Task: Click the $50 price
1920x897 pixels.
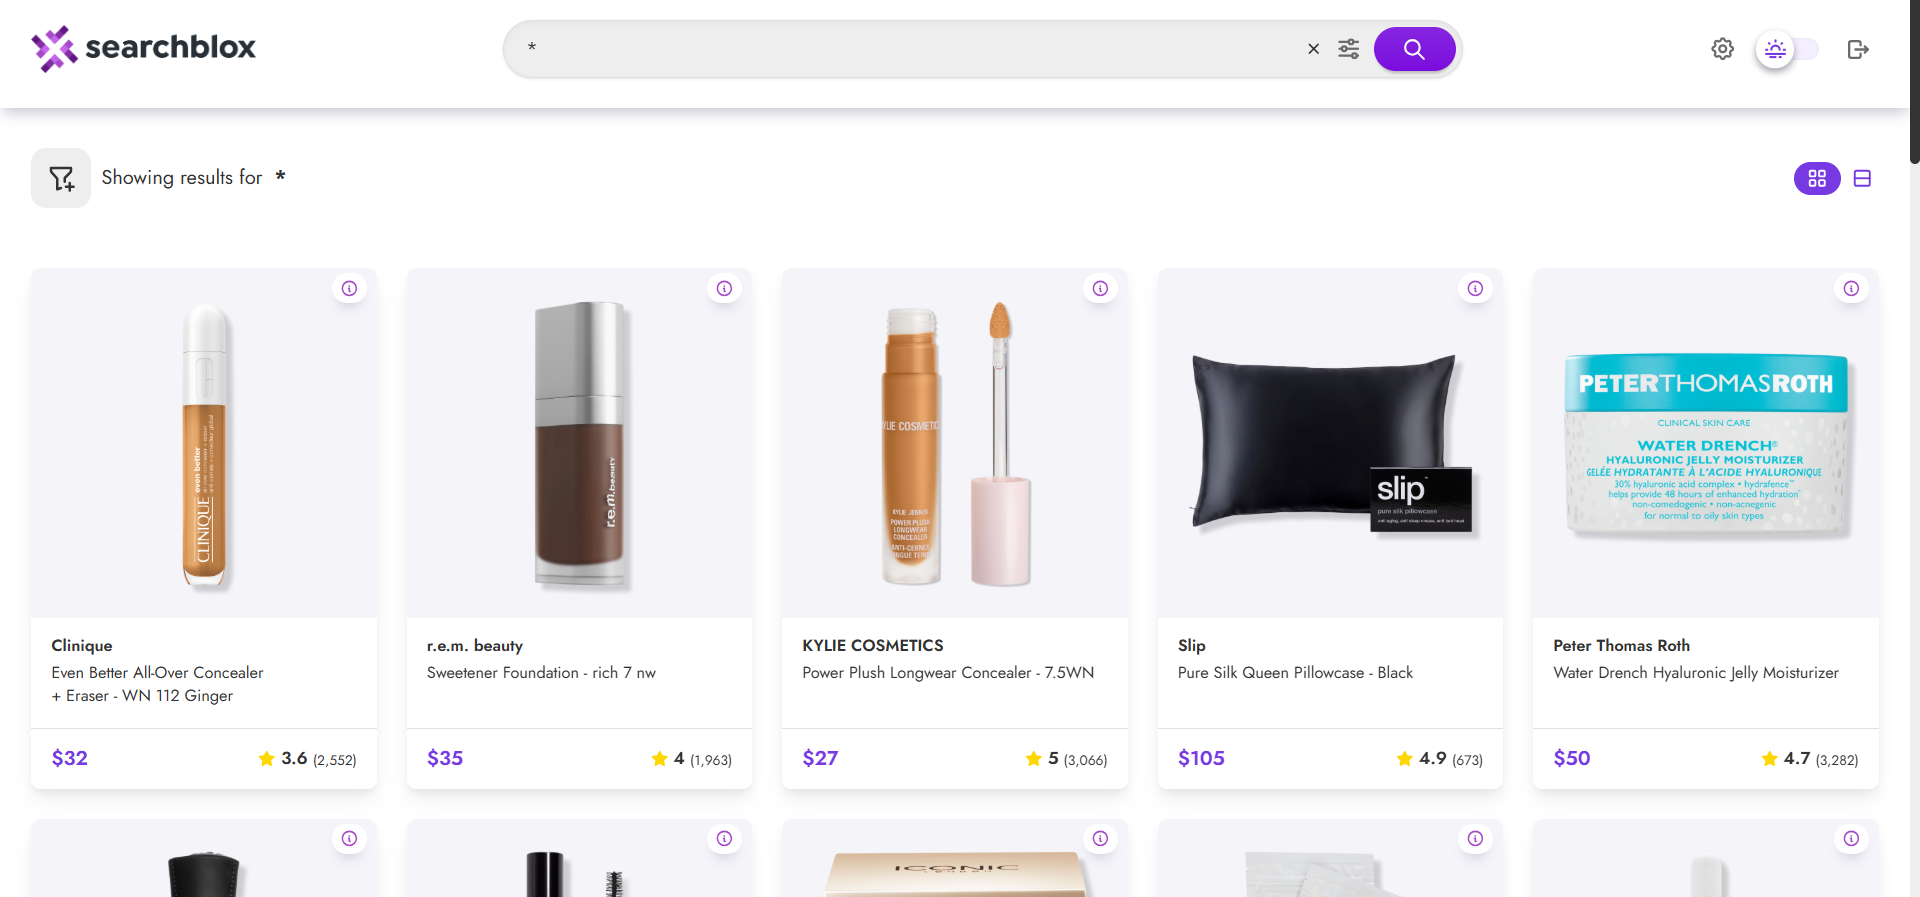Action: [1572, 758]
